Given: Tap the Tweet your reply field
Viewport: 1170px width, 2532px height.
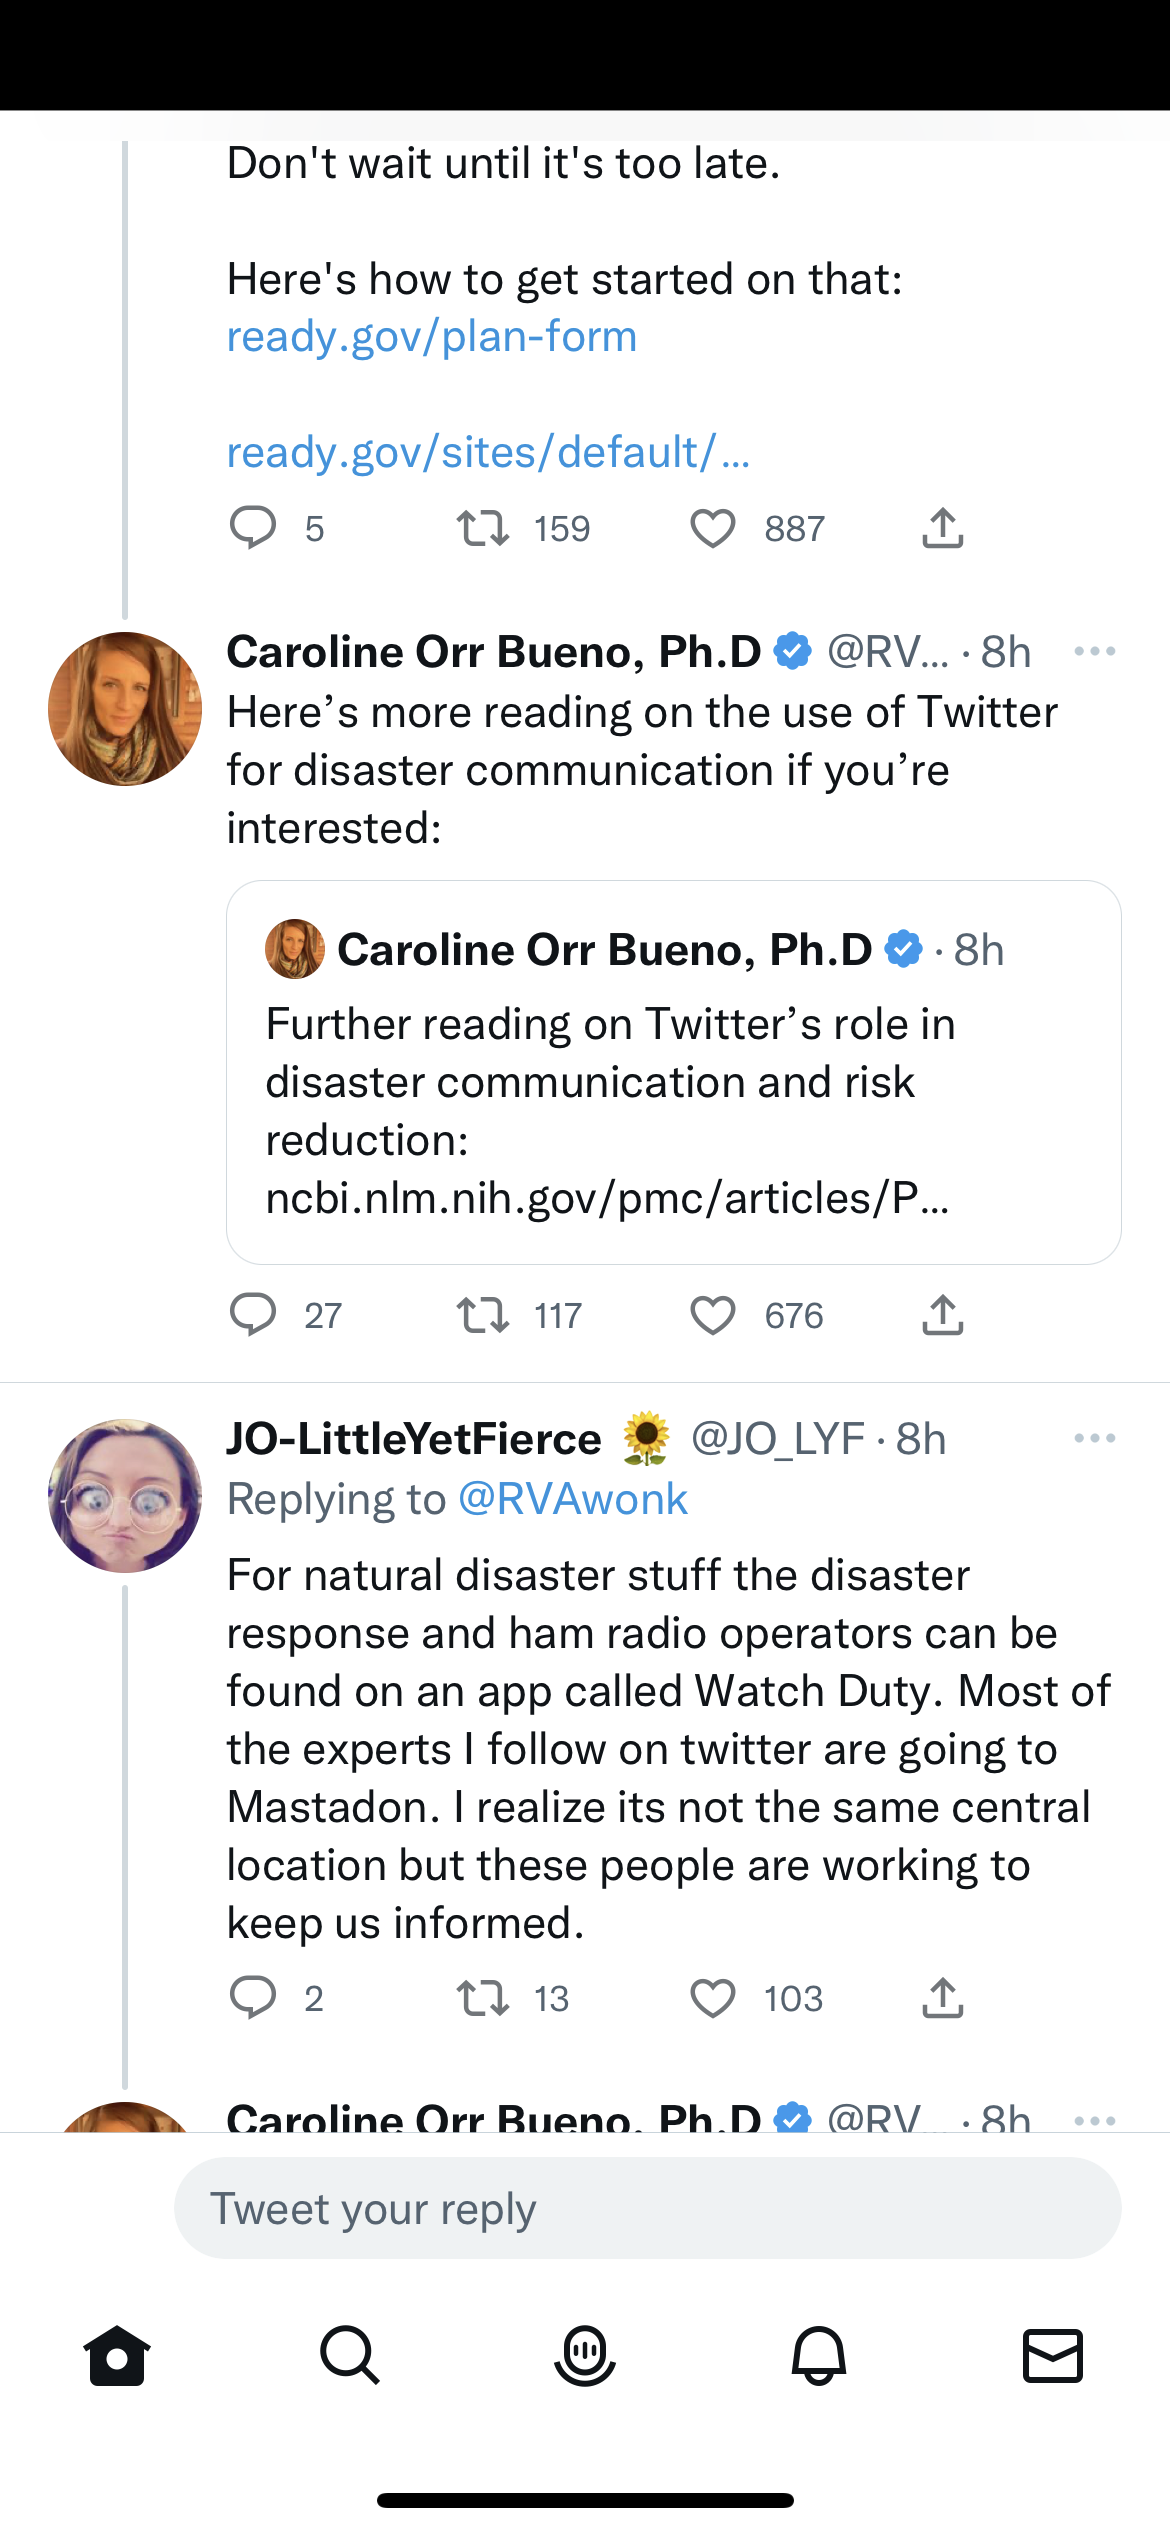Looking at the screenshot, I should click(x=647, y=2208).
